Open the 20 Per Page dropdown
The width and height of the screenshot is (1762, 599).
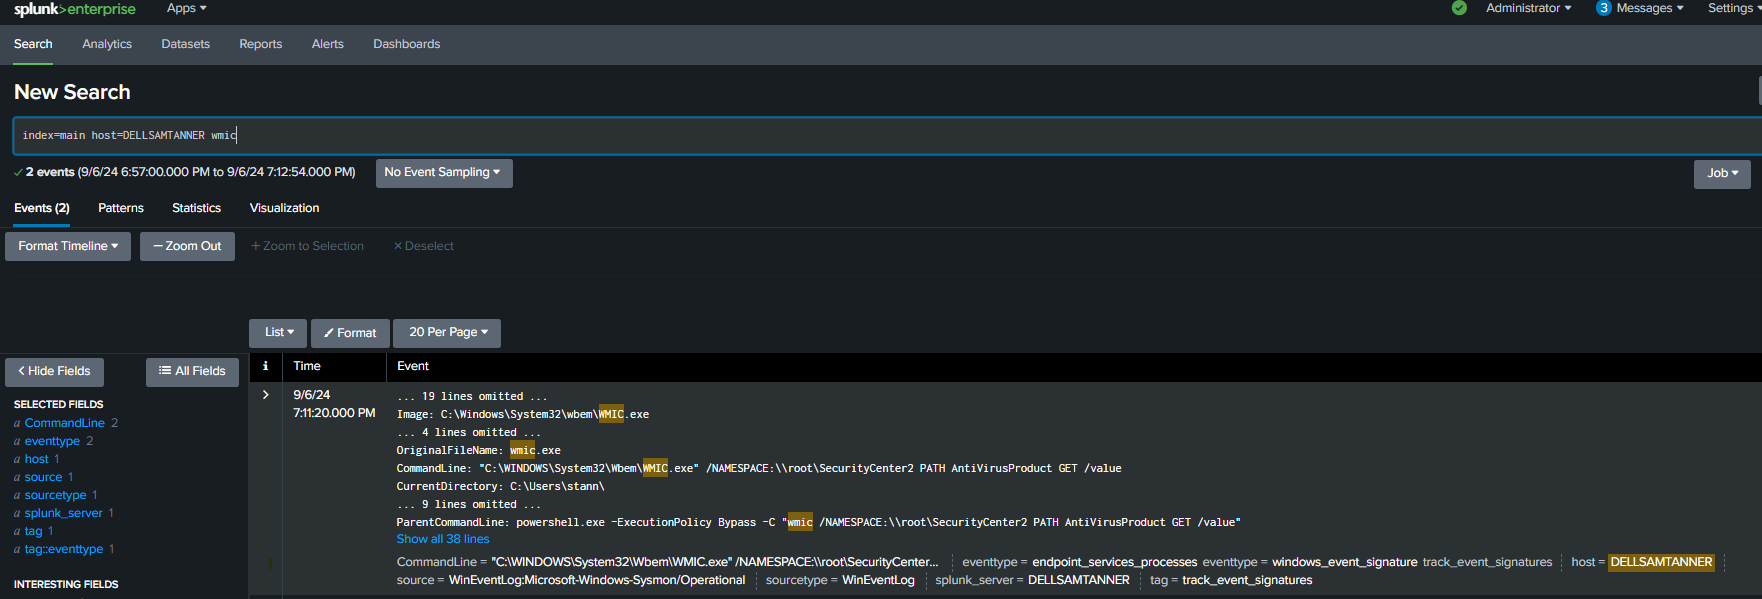pyautogui.click(x=447, y=332)
